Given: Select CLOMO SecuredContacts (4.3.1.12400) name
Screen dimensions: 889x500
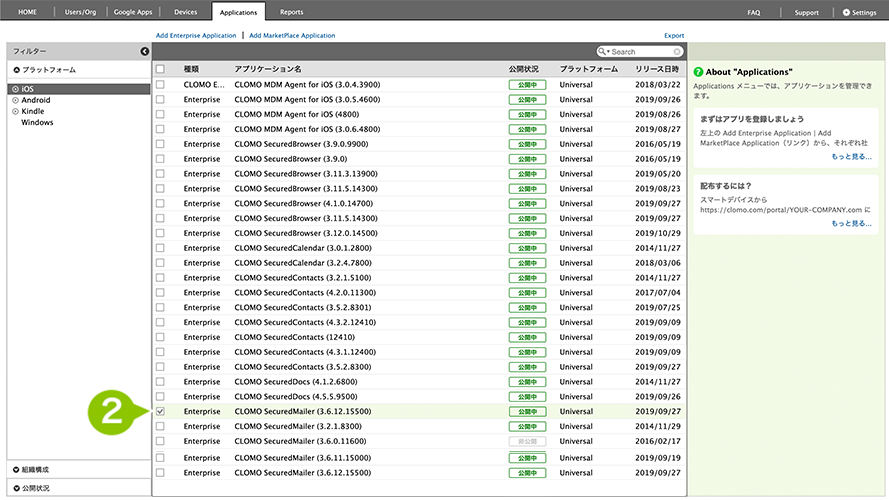Looking at the screenshot, I should click(305, 352).
